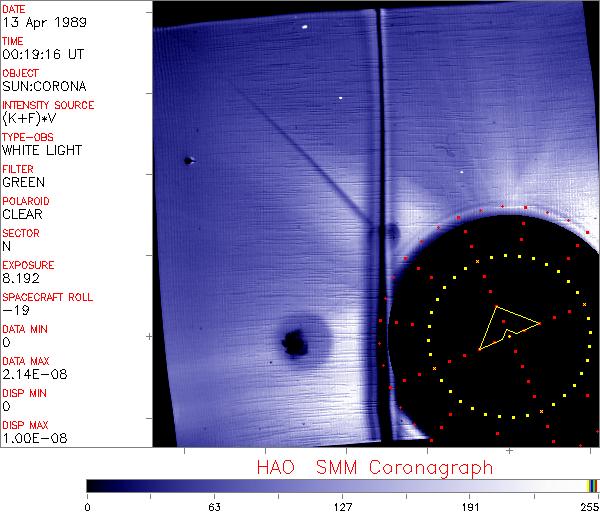Select the GREEN filter value
Image resolution: width=600 pixels, height=512 pixels.
click(23, 182)
